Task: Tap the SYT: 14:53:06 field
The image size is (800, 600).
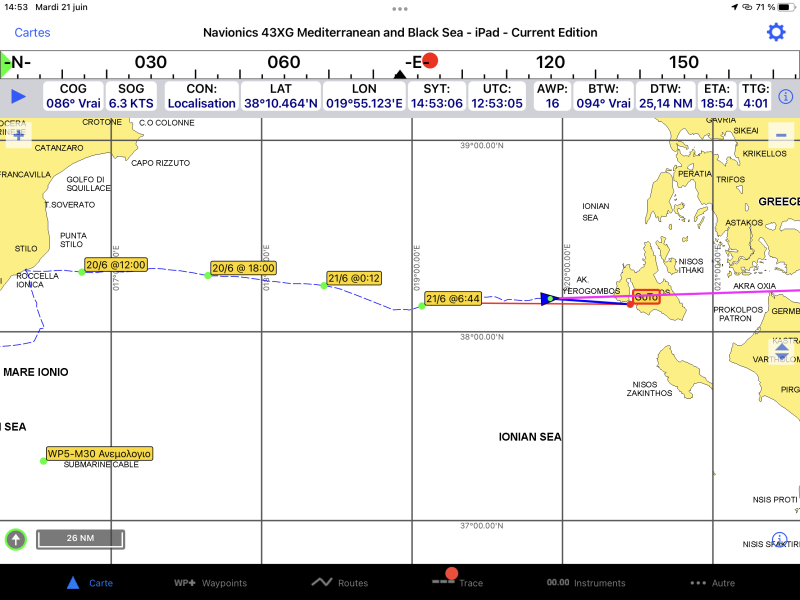Action: point(437,96)
